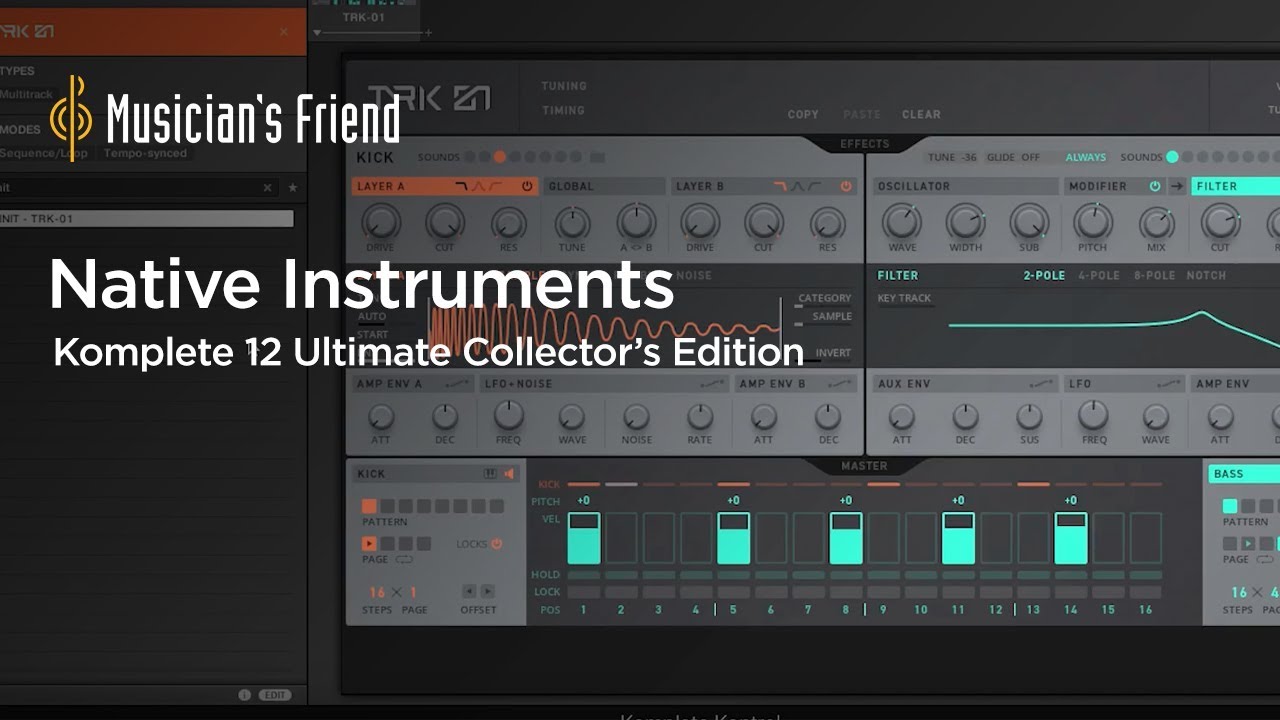
Task: Click ALWAYS glide mode label
Action: pos(1085,157)
